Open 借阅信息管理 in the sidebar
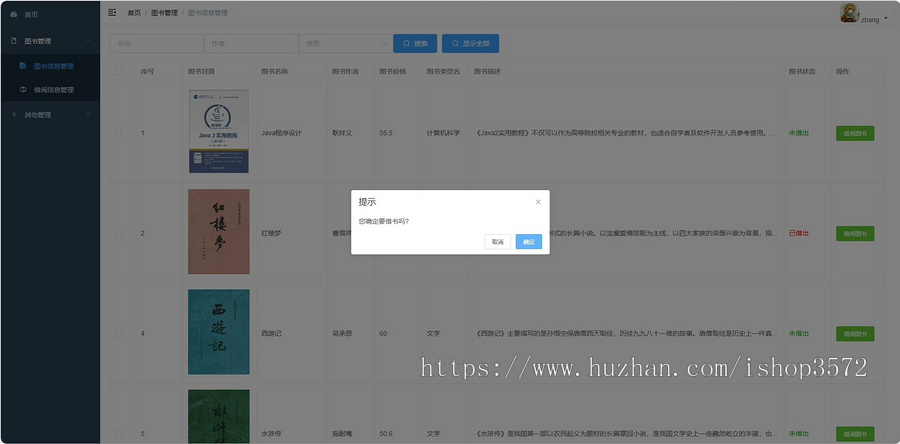 (x=50, y=89)
